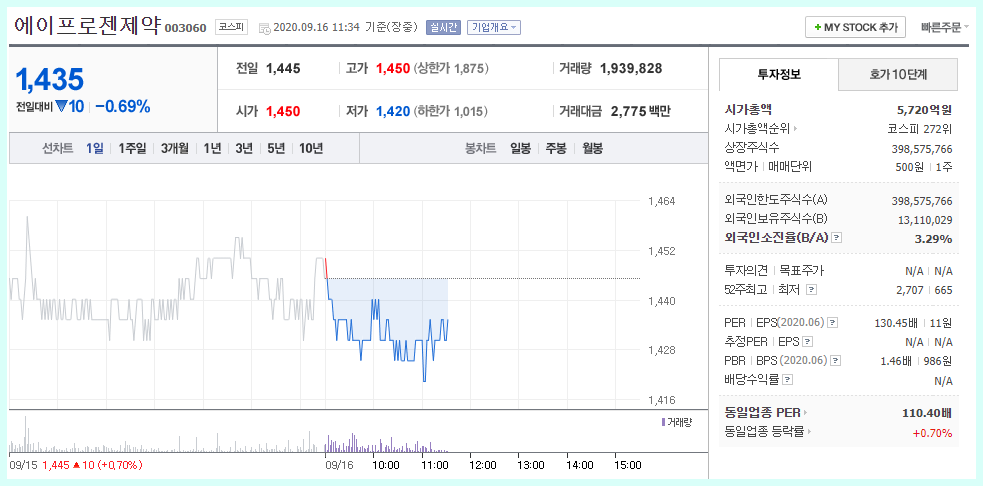Click the purple 거래량 legend marker
Viewport: 983px width, 486px height.
point(664,422)
